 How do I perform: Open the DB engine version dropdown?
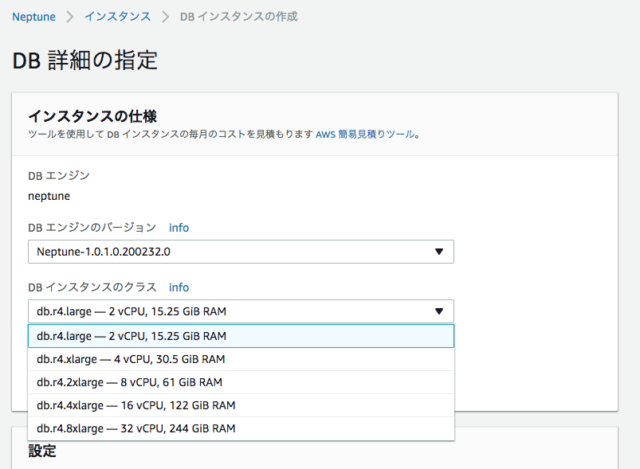[241, 252]
